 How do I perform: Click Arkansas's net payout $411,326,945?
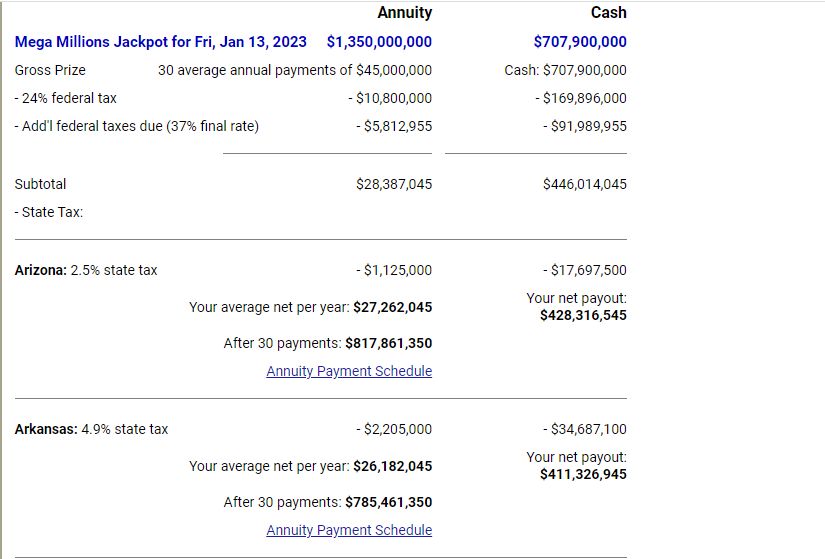(x=583, y=474)
